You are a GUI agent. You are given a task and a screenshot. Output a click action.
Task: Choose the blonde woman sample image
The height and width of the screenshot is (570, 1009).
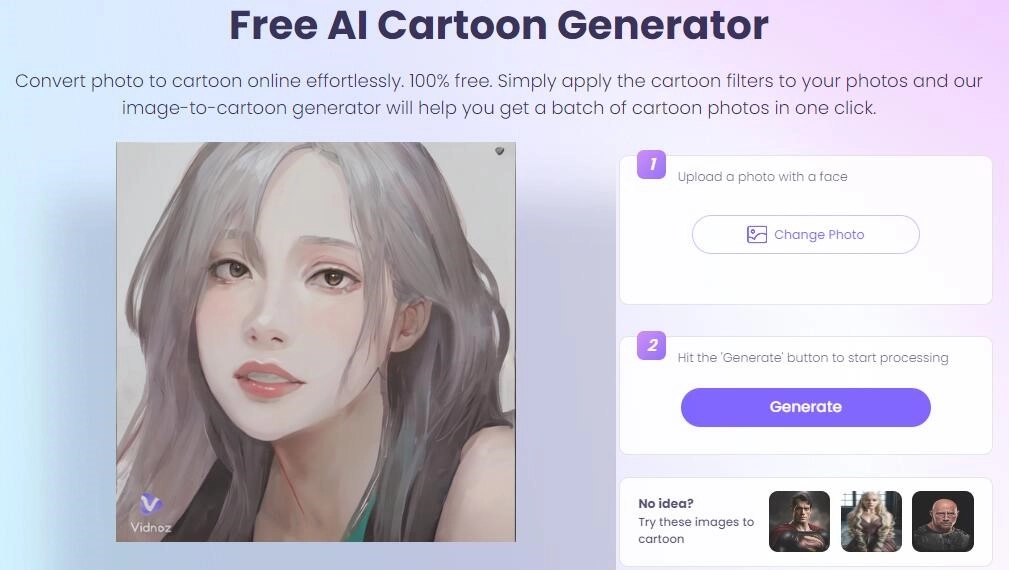pyautogui.click(x=871, y=521)
